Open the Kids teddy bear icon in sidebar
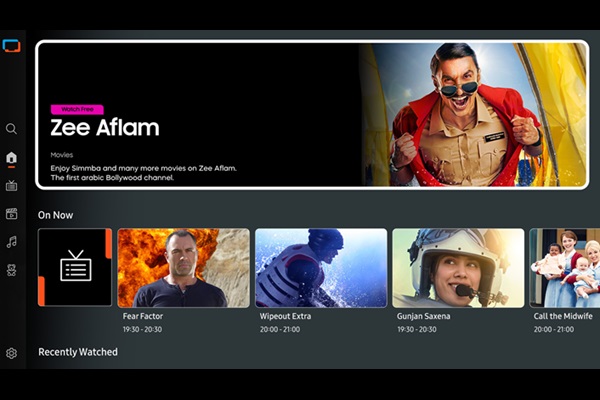 (11, 270)
